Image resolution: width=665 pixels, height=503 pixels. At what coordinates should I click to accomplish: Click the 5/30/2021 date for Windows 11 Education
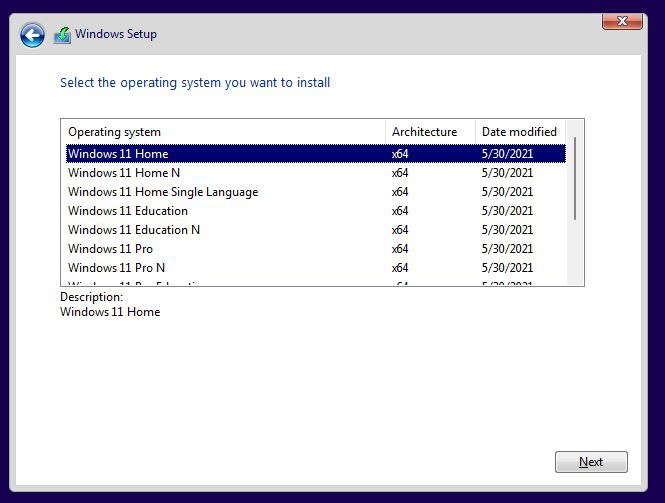coord(507,211)
